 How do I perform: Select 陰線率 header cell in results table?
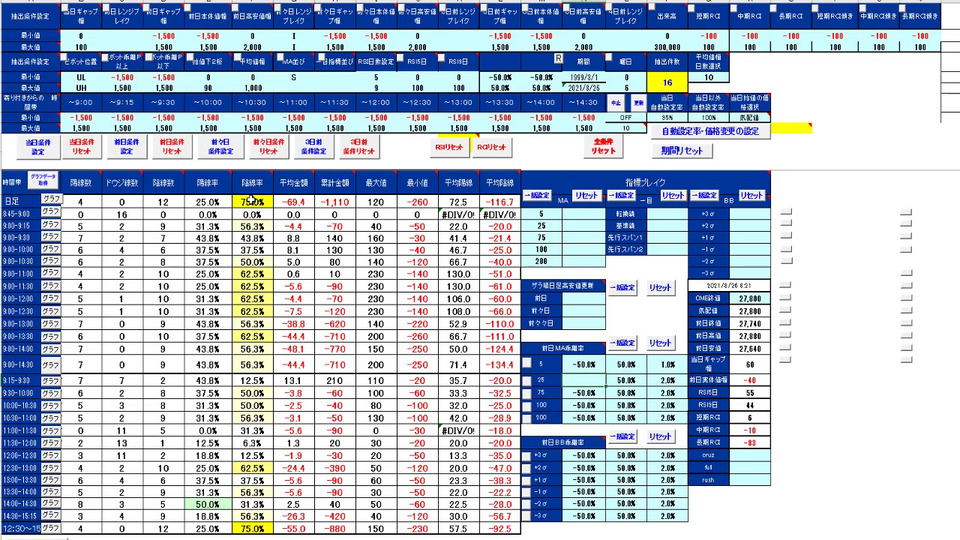click(x=252, y=182)
